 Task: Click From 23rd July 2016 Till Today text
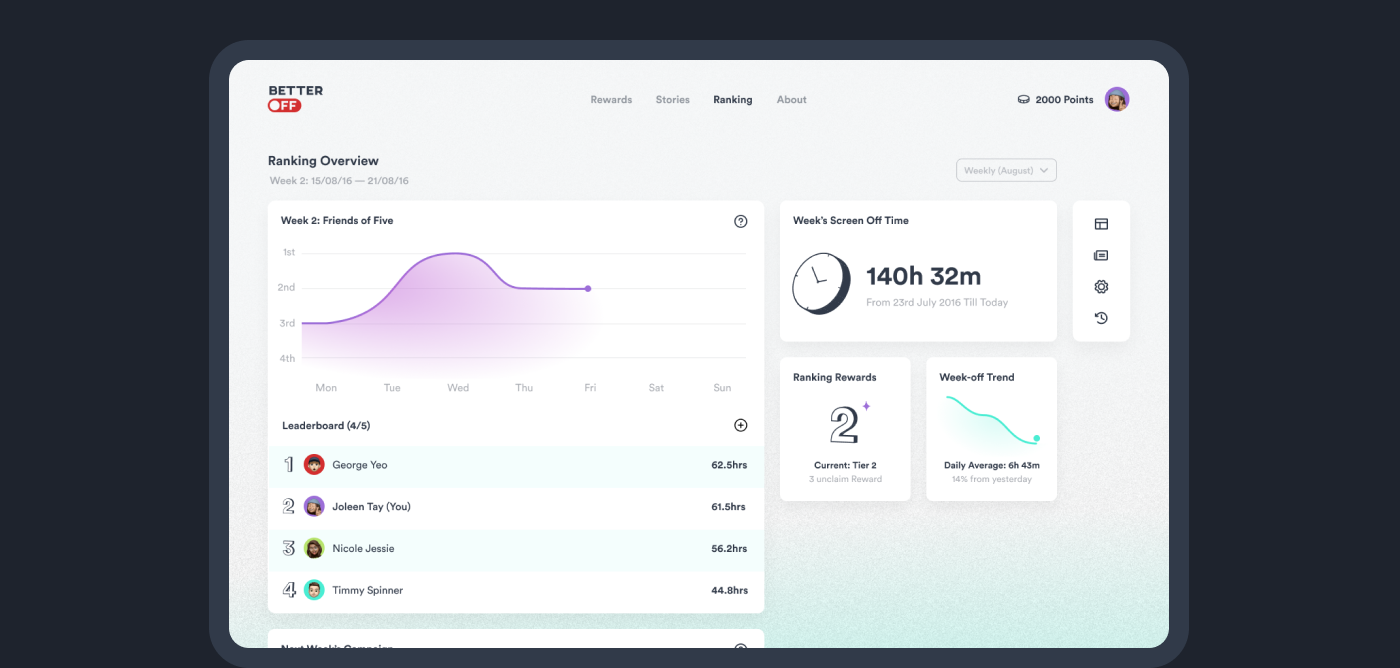[x=937, y=302]
